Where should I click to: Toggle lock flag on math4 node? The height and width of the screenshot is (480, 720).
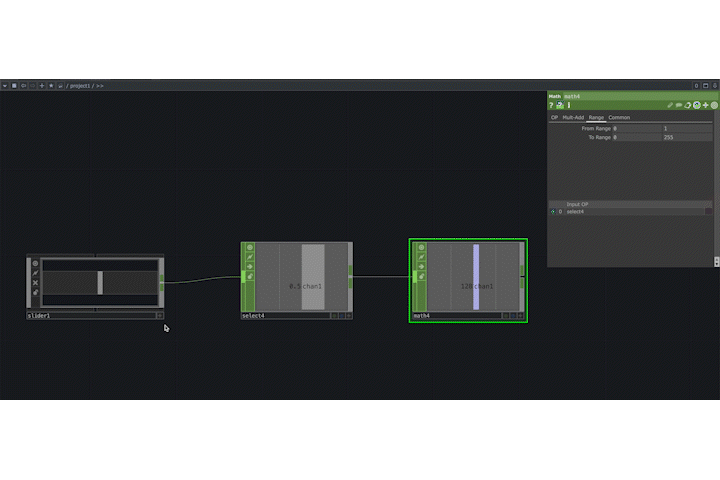[x=421, y=276]
